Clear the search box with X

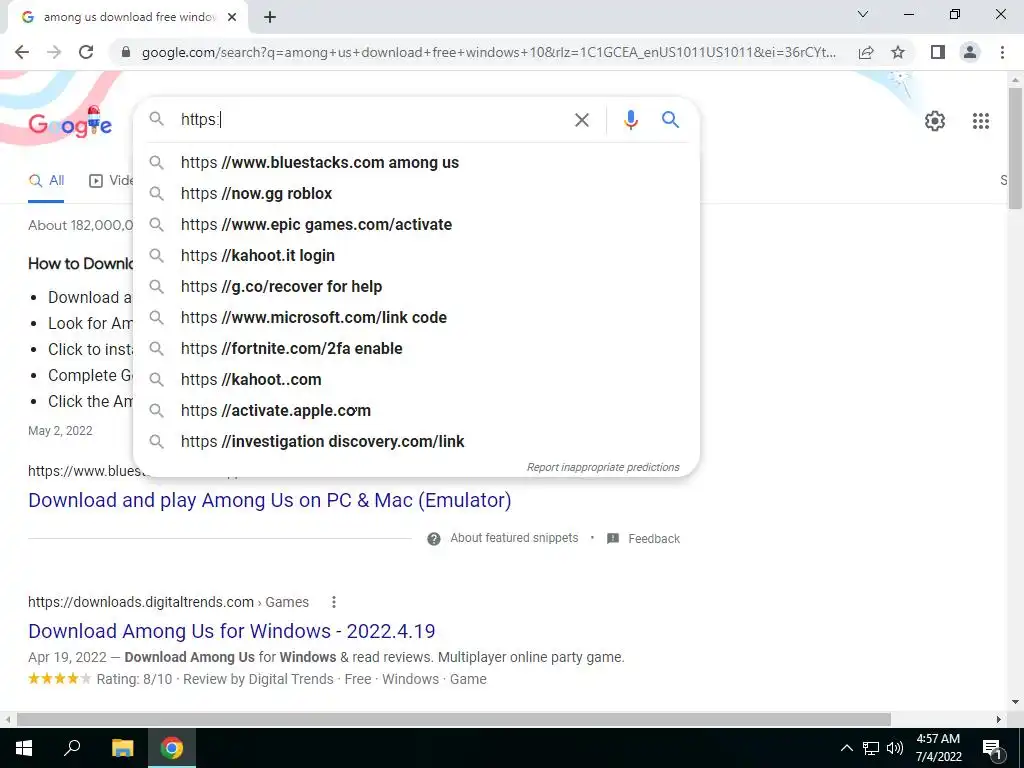coord(581,120)
